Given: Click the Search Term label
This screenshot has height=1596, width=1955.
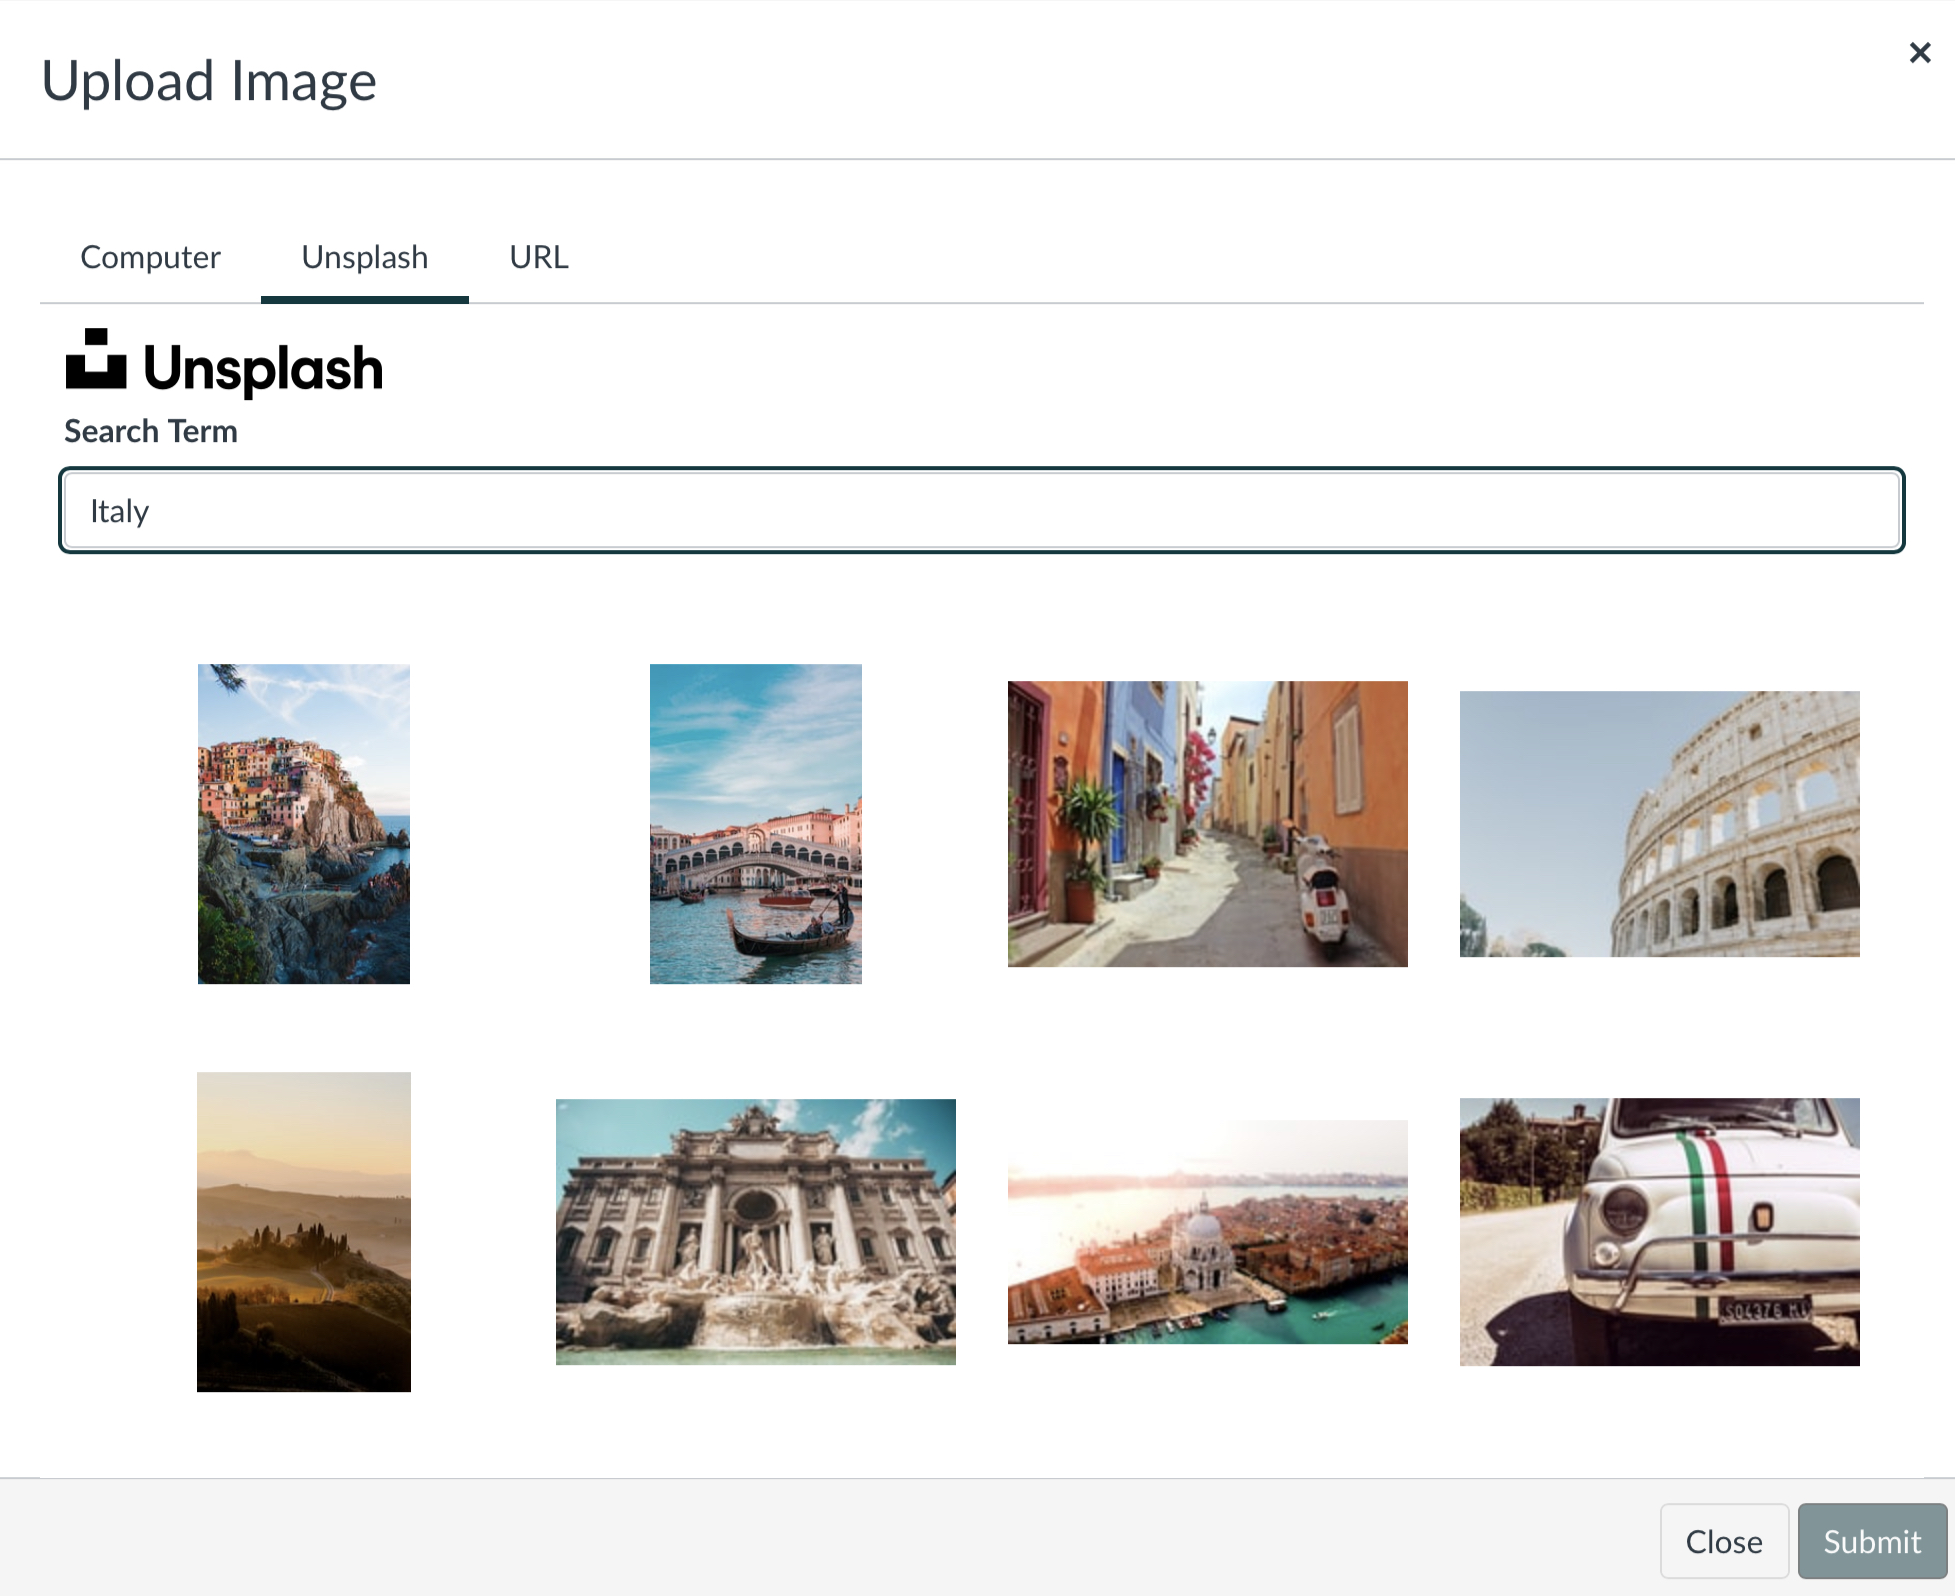Looking at the screenshot, I should 151,431.
